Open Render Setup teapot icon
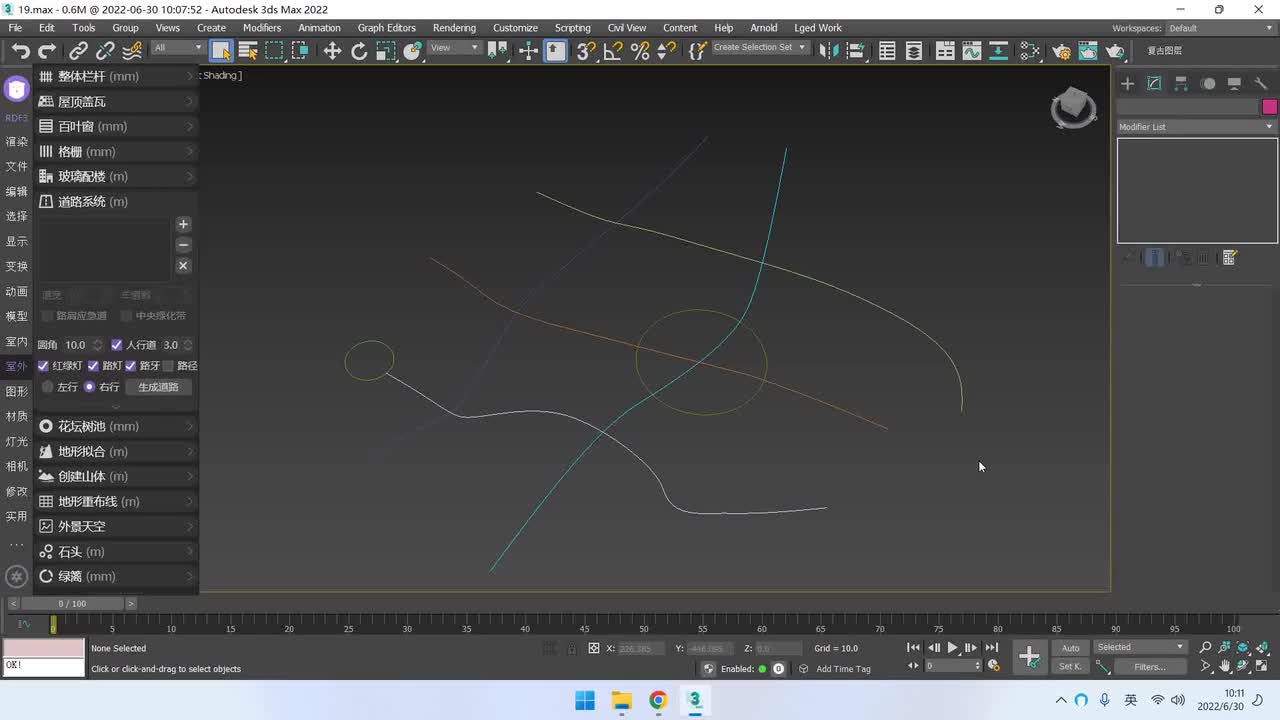Viewport: 1280px width, 720px height. [1061, 51]
